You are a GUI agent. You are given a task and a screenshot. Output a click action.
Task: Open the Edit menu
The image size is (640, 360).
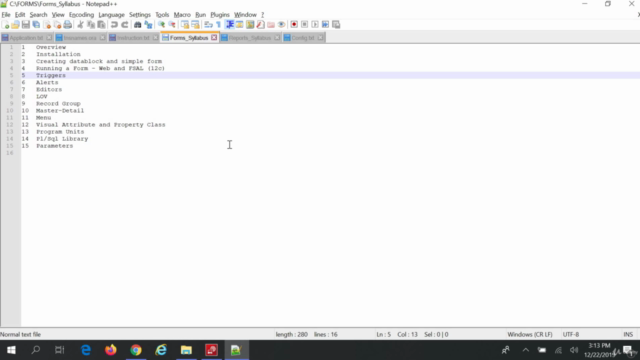pyautogui.click(x=20, y=15)
